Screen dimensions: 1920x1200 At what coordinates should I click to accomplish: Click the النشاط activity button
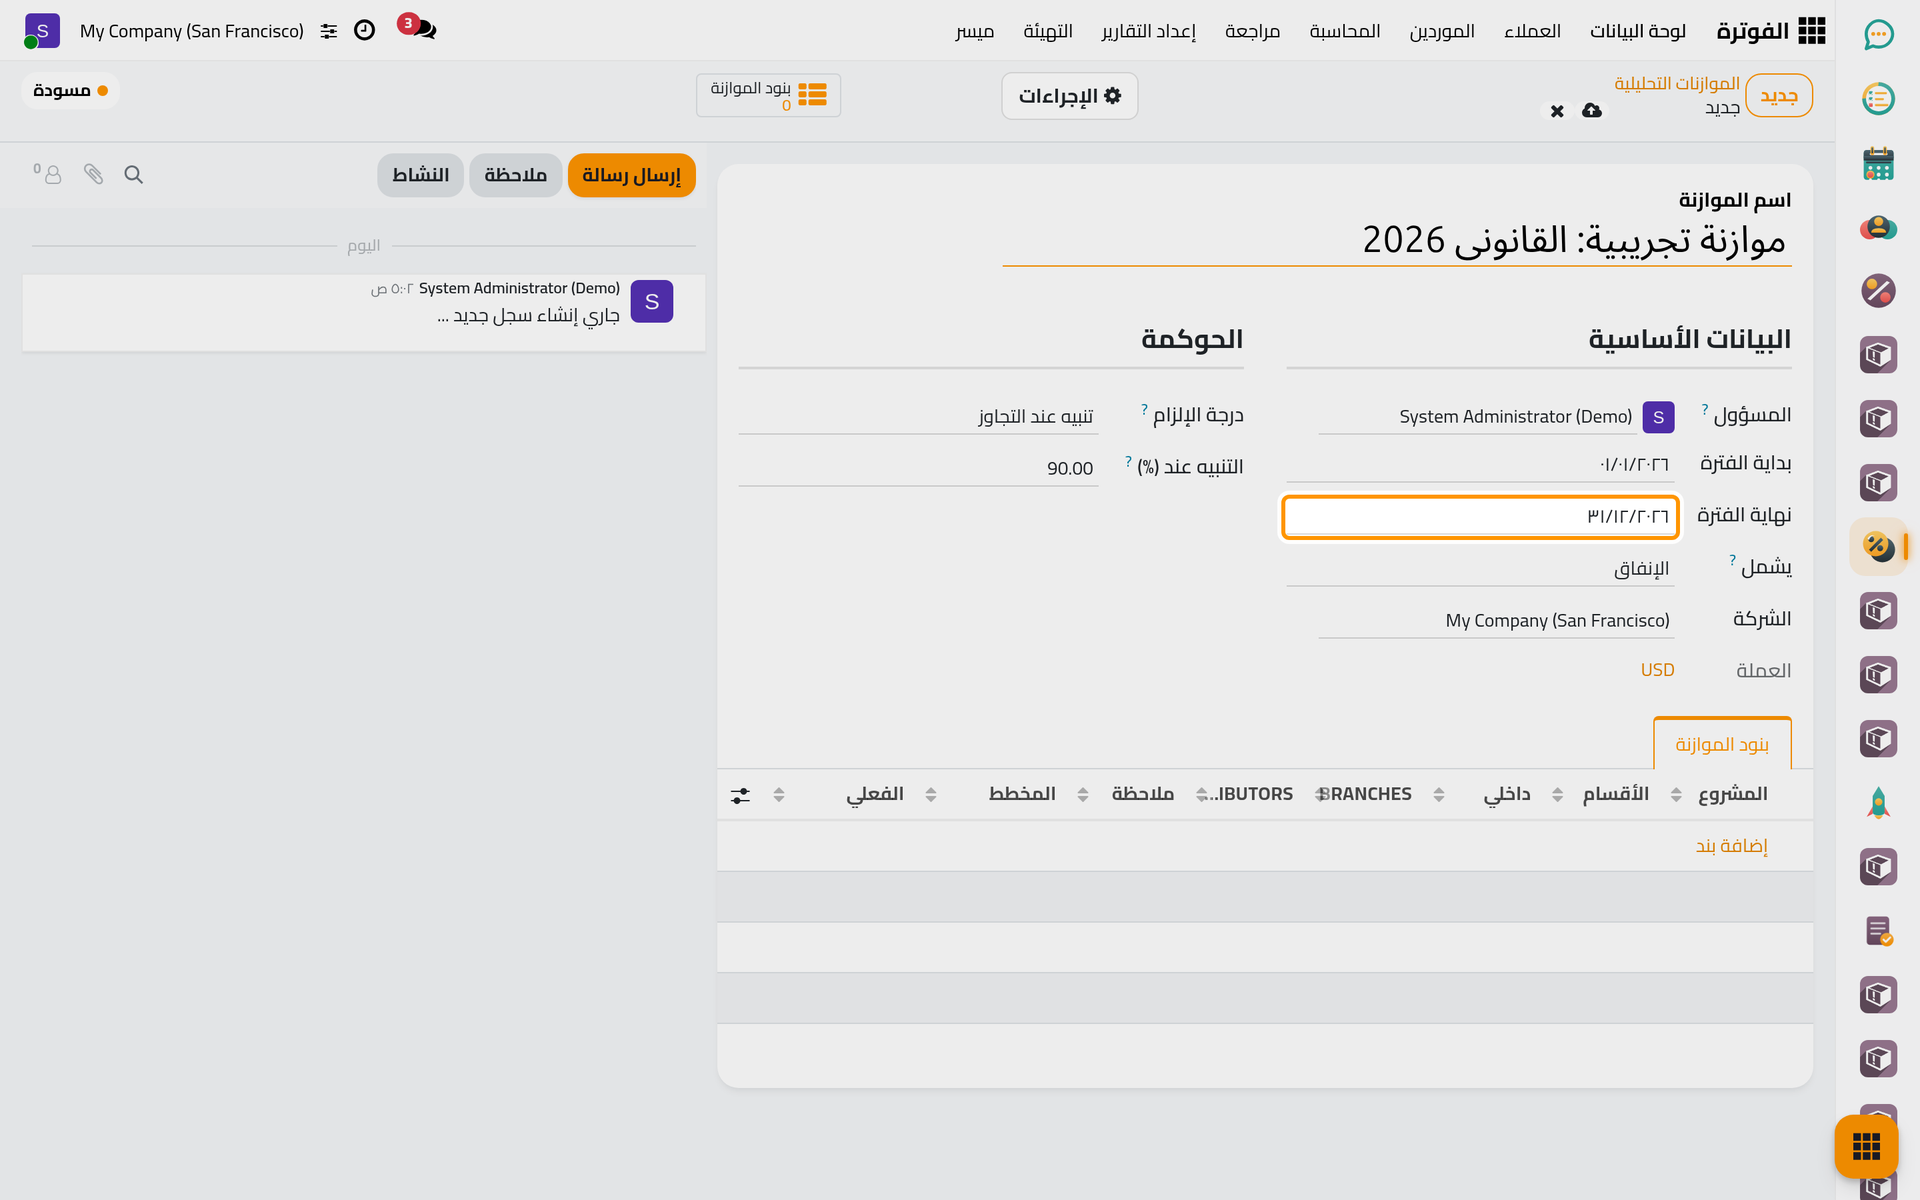[x=420, y=175]
